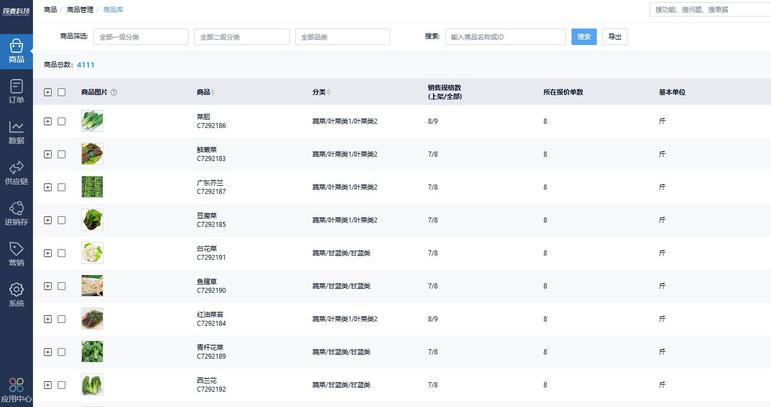Focus the global search box at top right
Viewport: 771px width, 407px height.
click(710, 9)
